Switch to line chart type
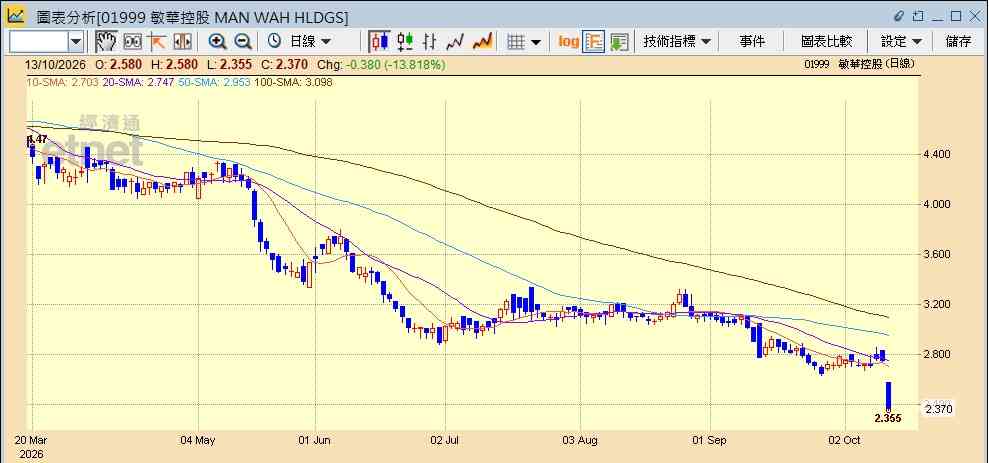 pyautogui.click(x=455, y=42)
